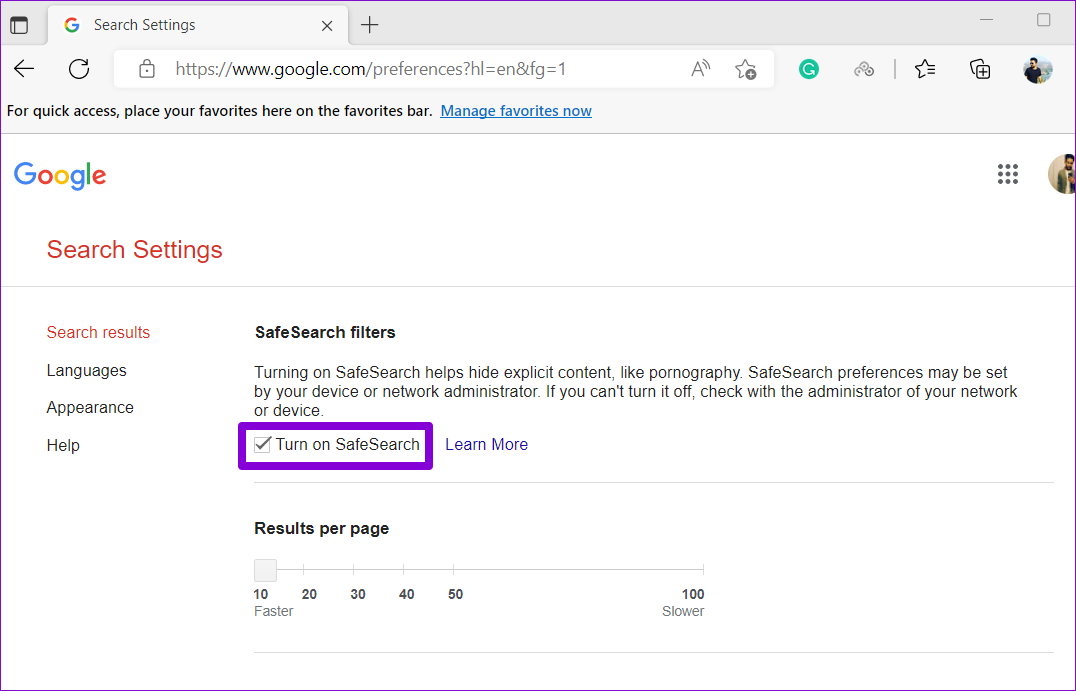
Task: Activate Read aloud icon
Action: (x=700, y=69)
